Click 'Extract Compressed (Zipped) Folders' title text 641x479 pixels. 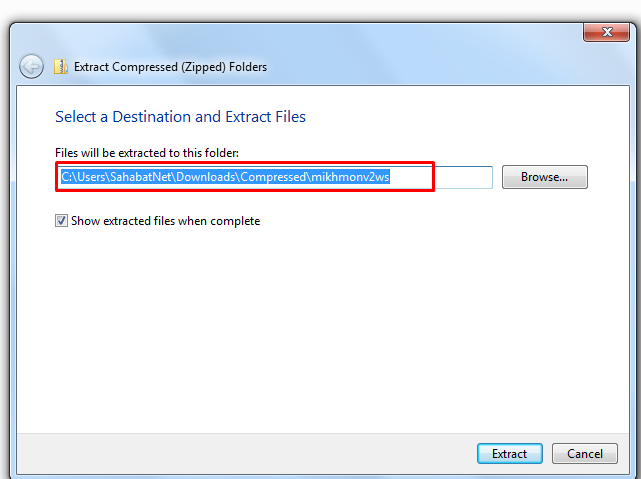click(174, 67)
